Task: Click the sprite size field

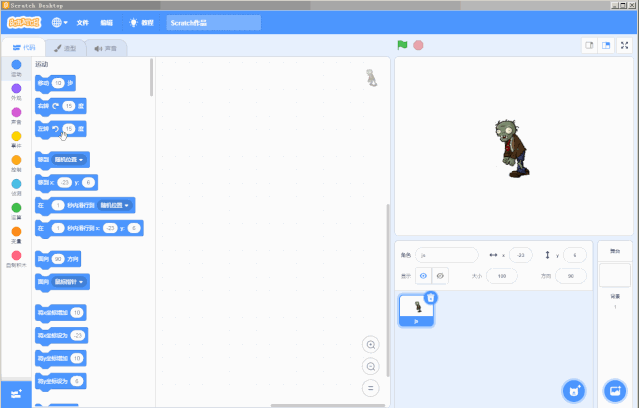Action: [502, 276]
